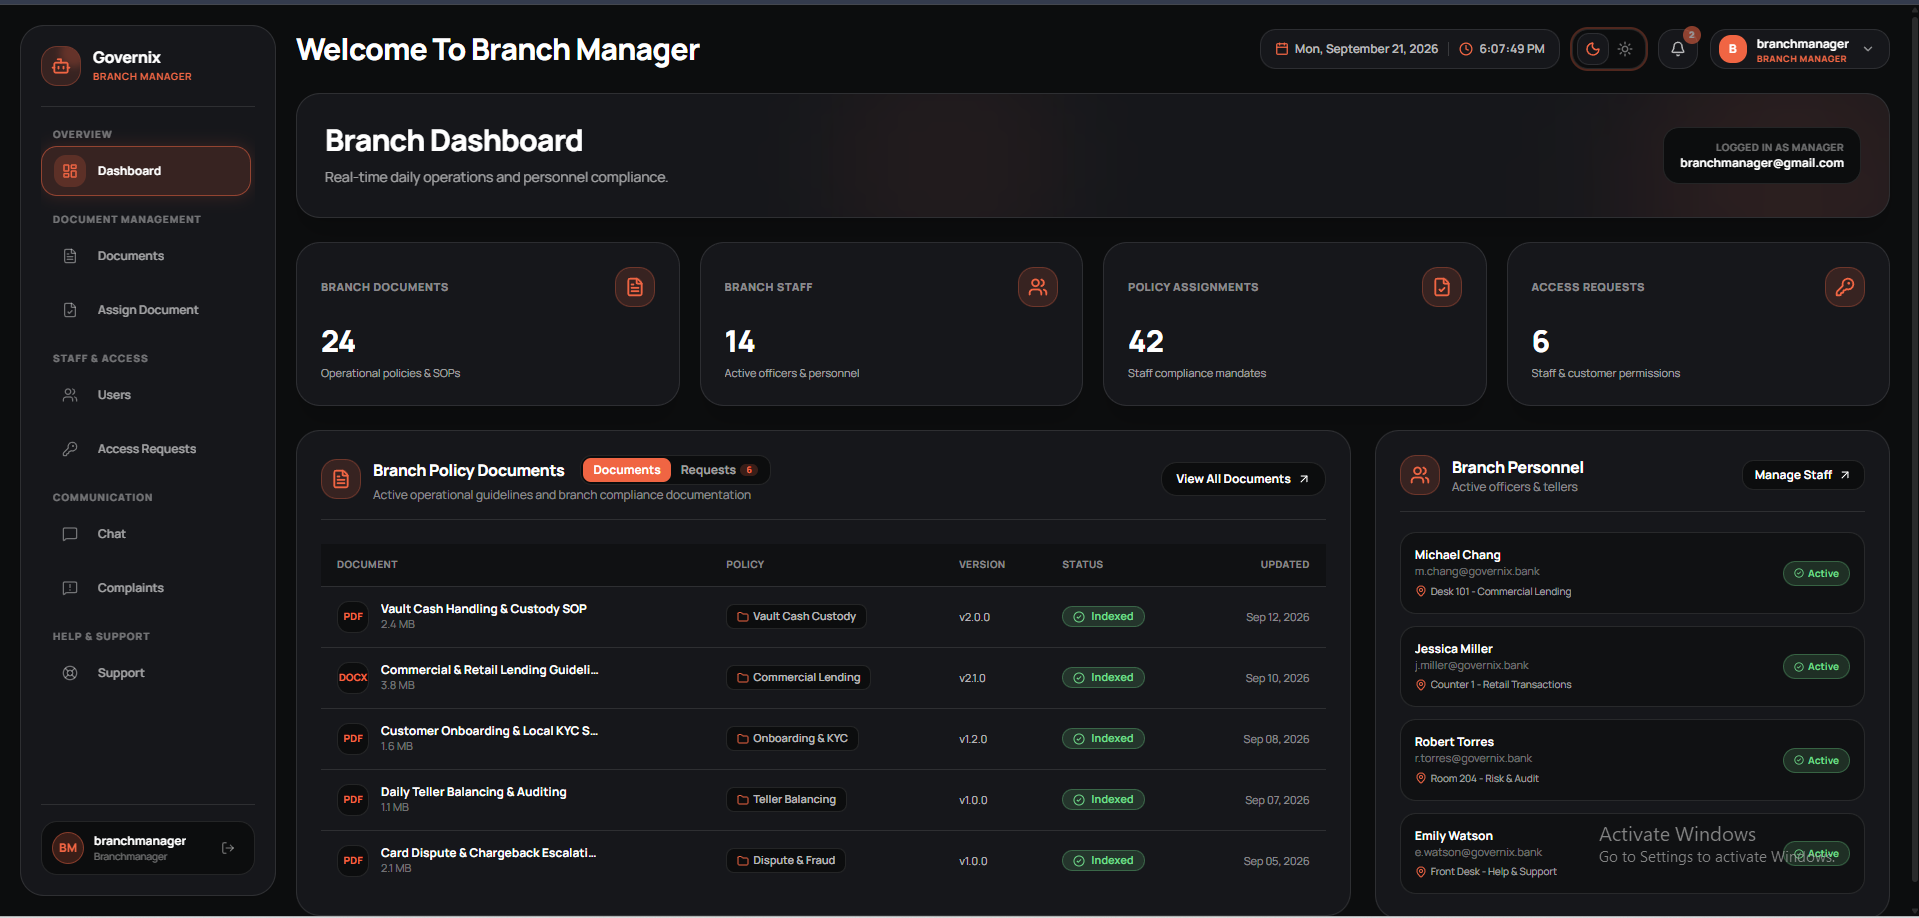Click Robert Torres personnel name

(x=1454, y=742)
